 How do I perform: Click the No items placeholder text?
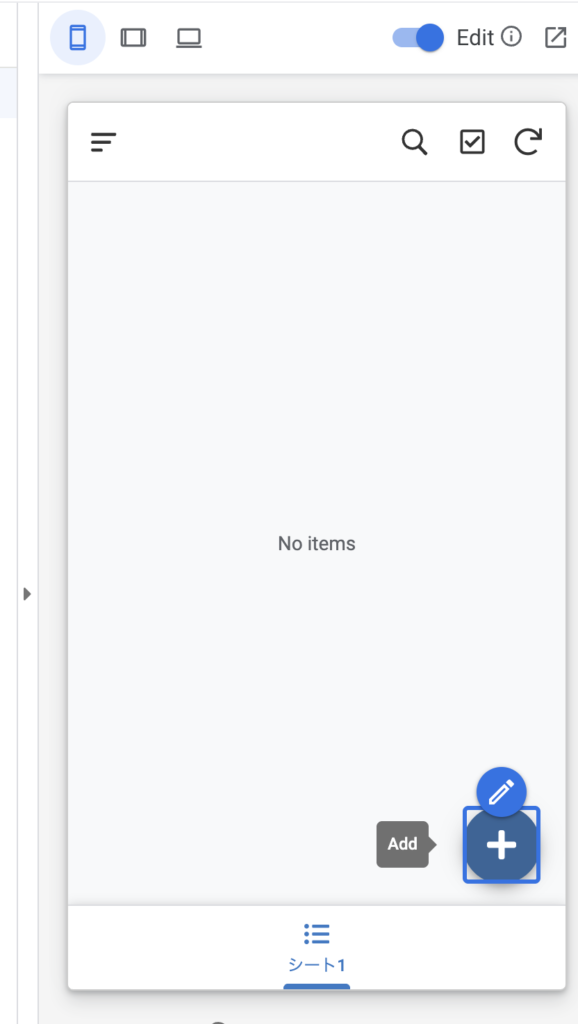[x=317, y=543]
